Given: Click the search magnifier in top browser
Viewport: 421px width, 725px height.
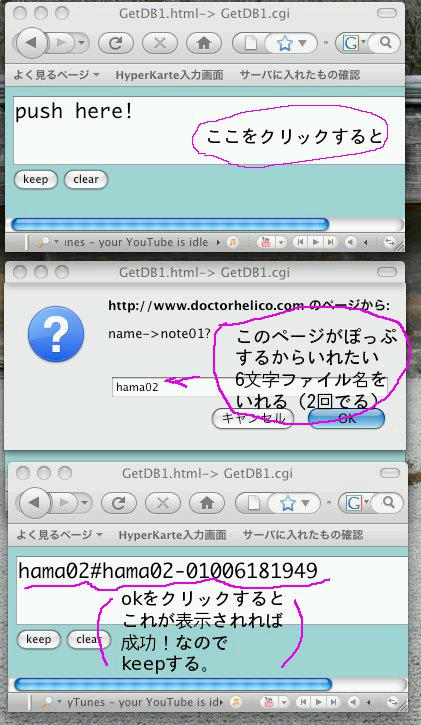Looking at the screenshot, I should point(385,43).
